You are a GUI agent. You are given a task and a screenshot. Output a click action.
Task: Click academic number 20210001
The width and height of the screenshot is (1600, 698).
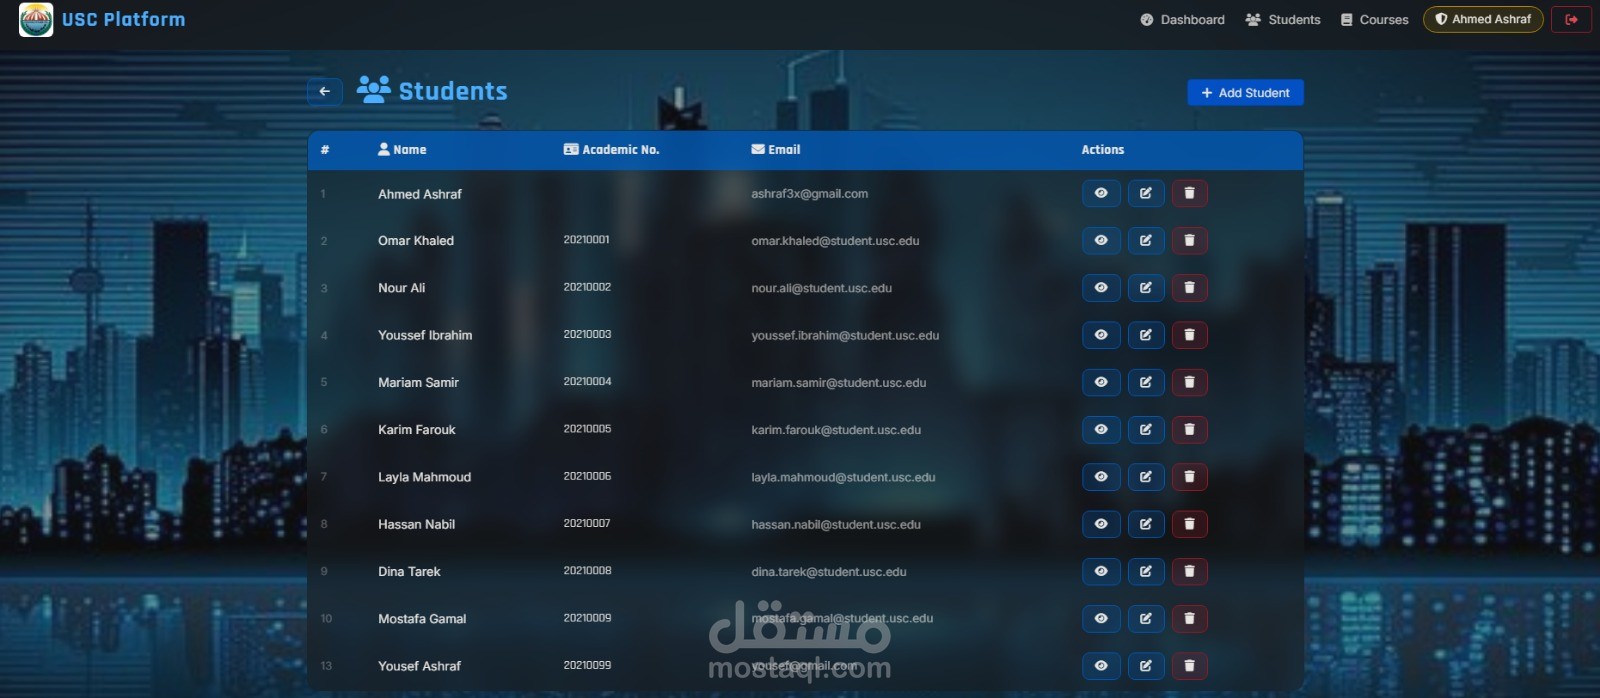587,240
